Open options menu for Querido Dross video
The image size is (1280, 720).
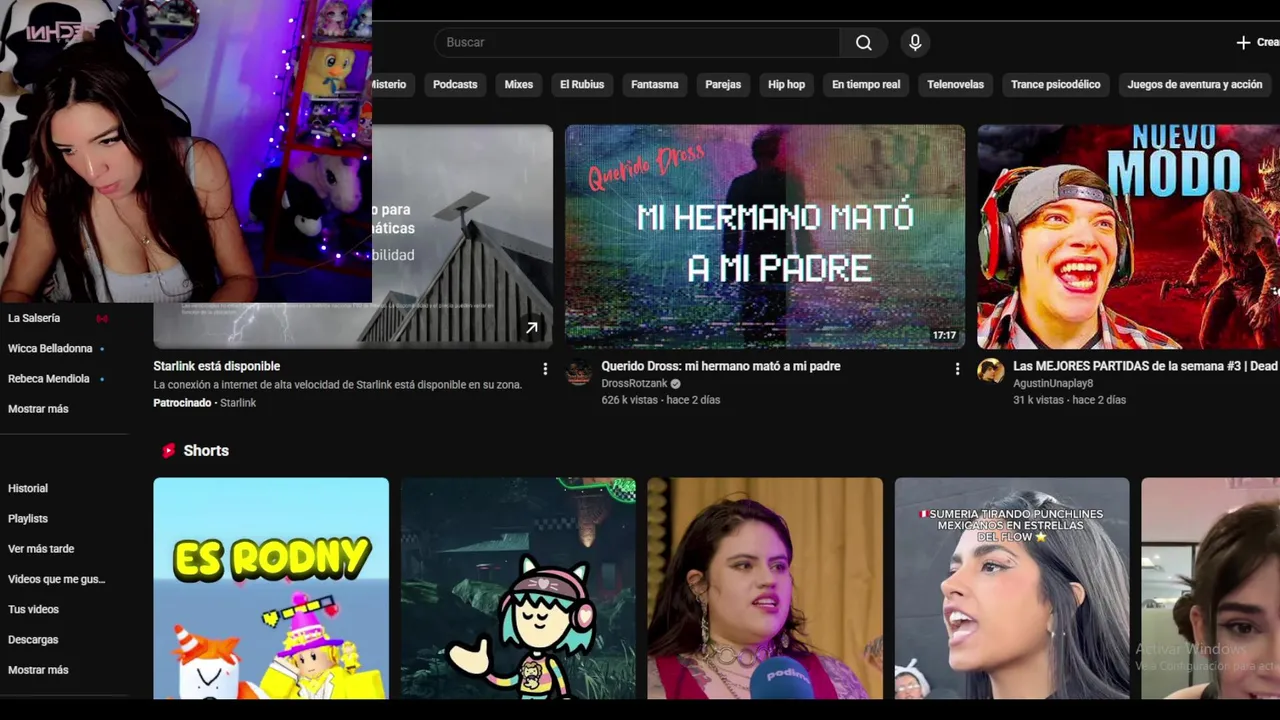click(x=957, y=369)
